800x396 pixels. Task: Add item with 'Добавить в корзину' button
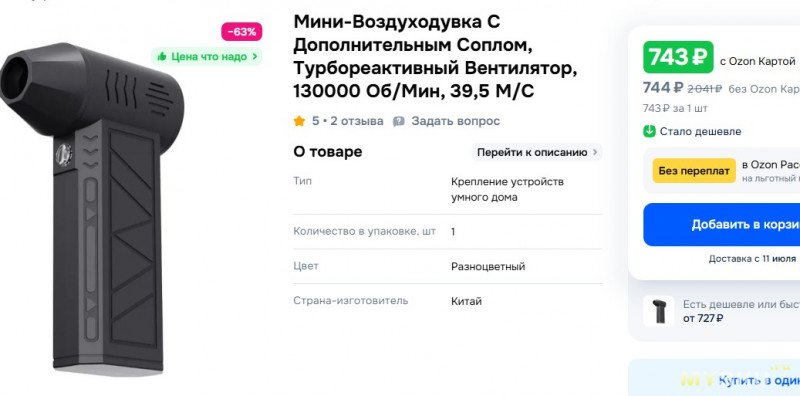721,225
